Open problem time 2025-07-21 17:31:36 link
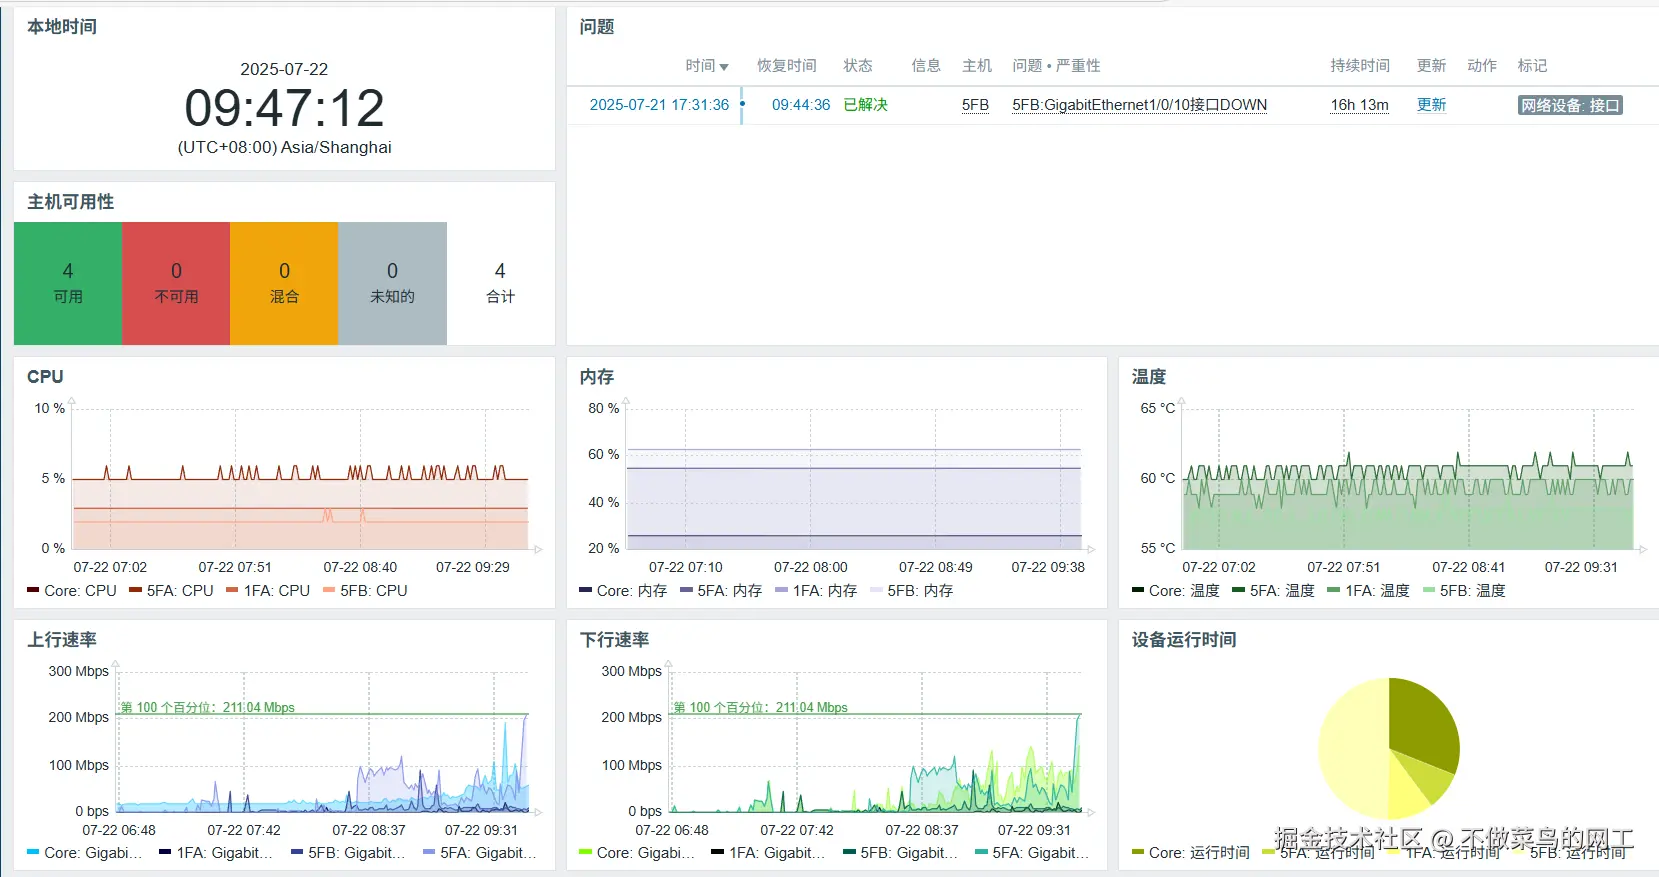 pyautogui.click(x=659, y=105)
